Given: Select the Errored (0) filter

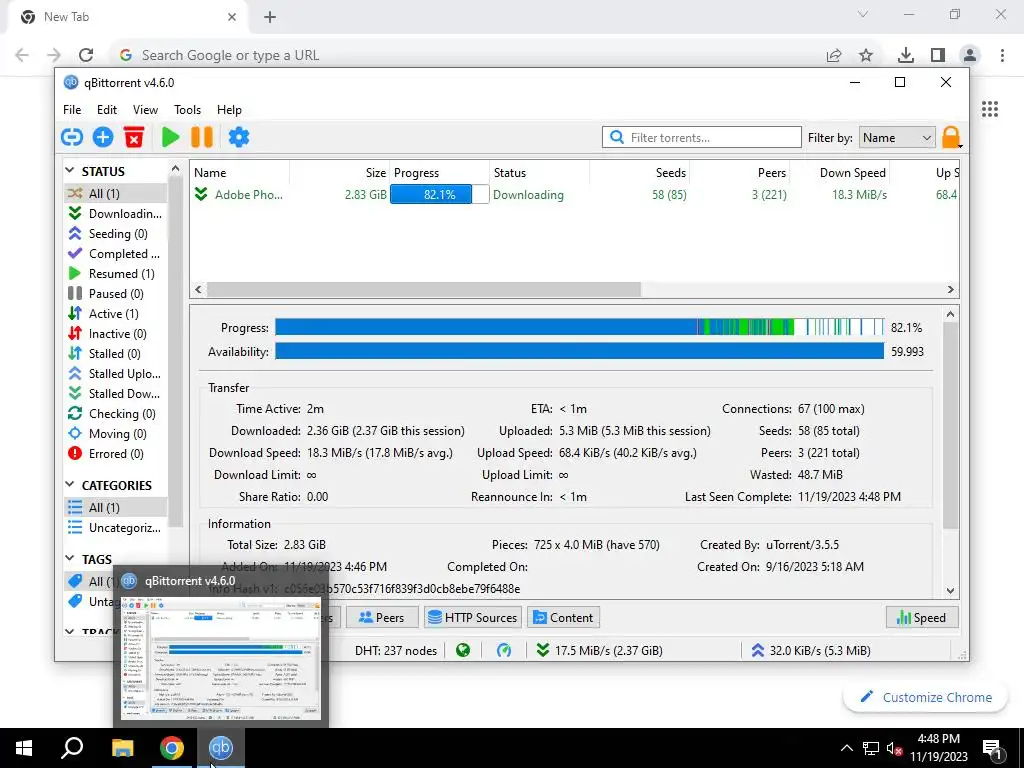Looking at the screenshot, I should (x=116, y=454).
